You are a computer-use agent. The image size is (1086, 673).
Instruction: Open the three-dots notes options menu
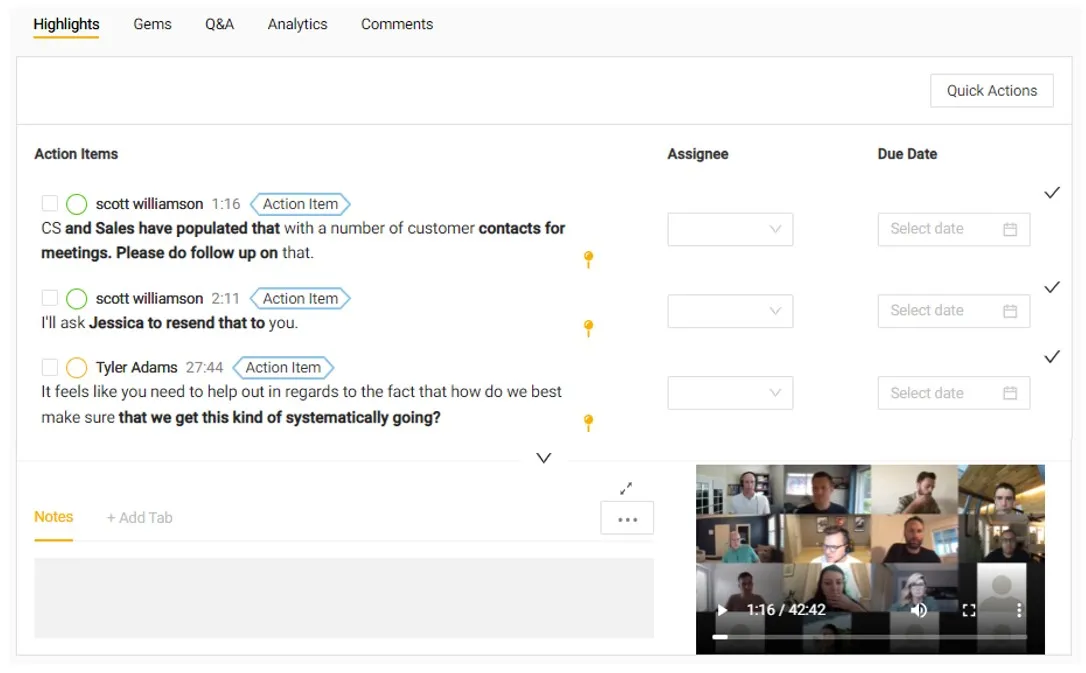(627, 519)
